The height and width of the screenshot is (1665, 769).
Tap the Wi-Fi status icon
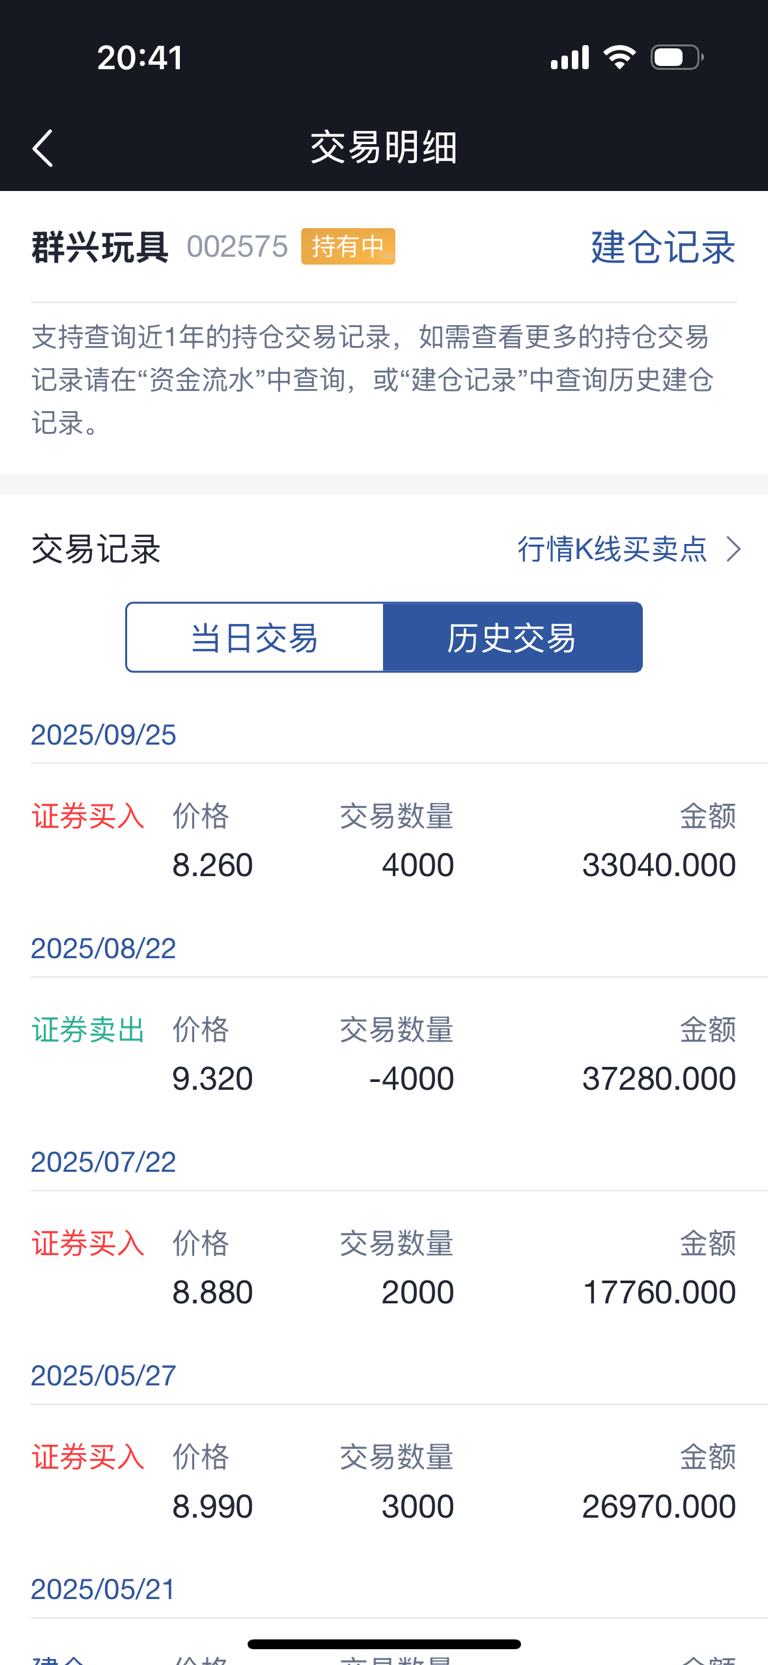(x=620, y=58)
